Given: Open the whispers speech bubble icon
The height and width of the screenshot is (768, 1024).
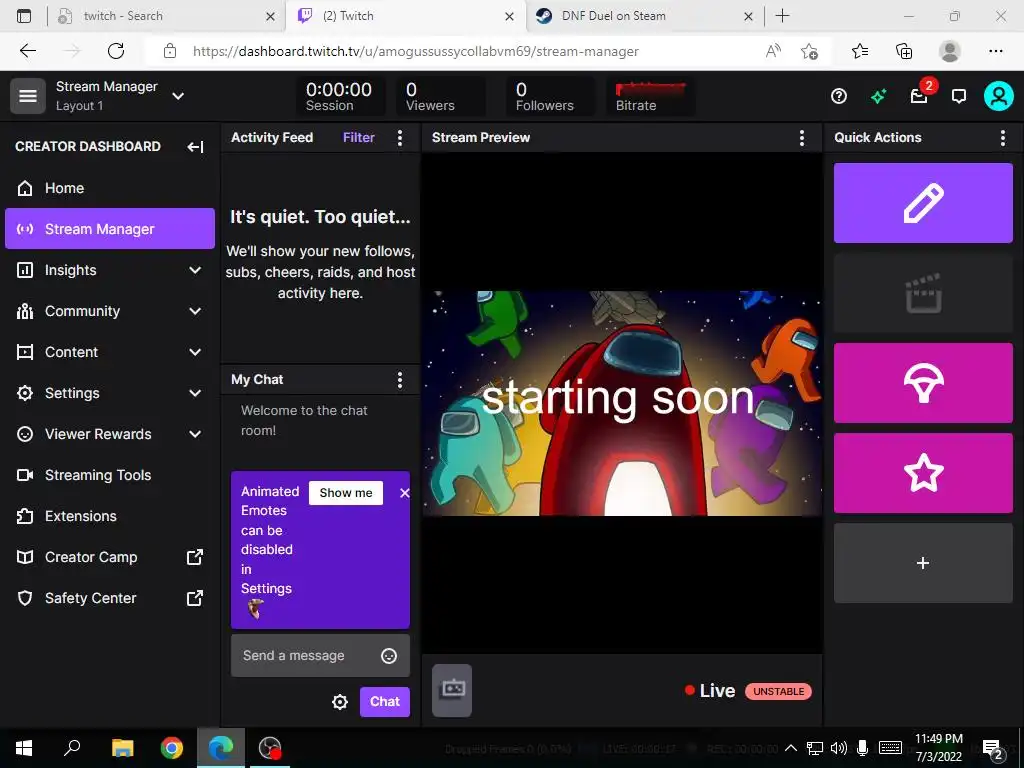Looking at the screenshot, I should point(959,97).
